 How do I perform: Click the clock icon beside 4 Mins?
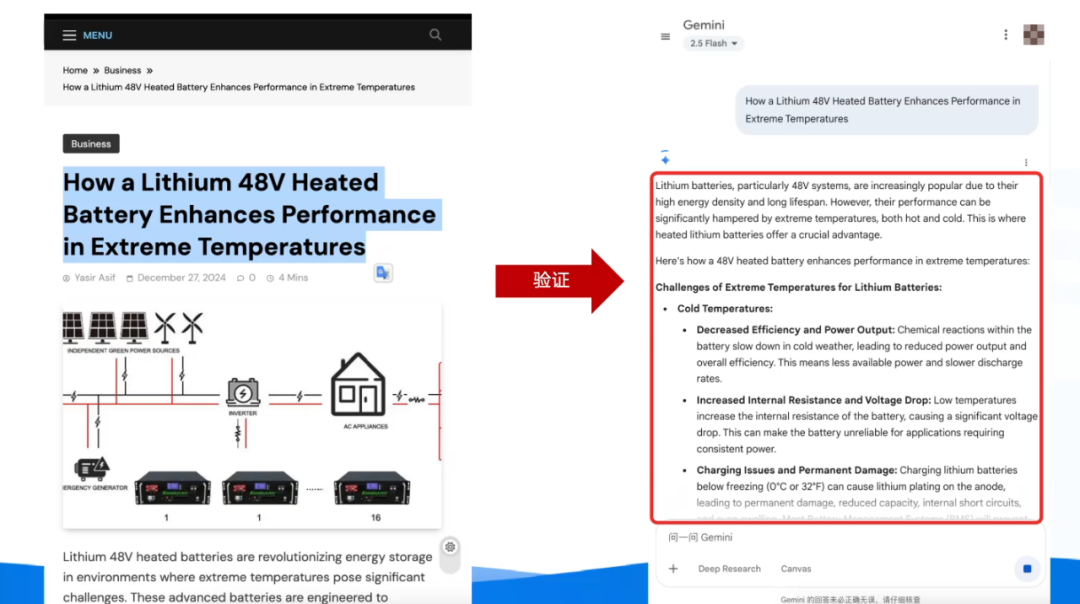coord(270,278)
